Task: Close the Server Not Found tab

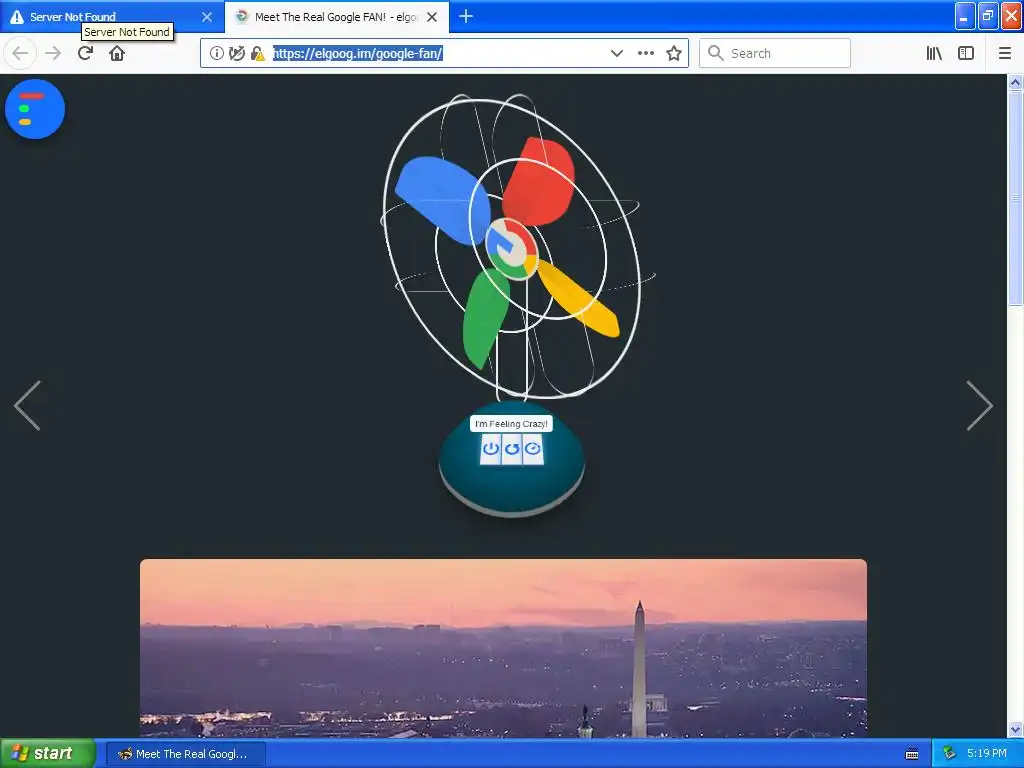Action: pos(207,17)
